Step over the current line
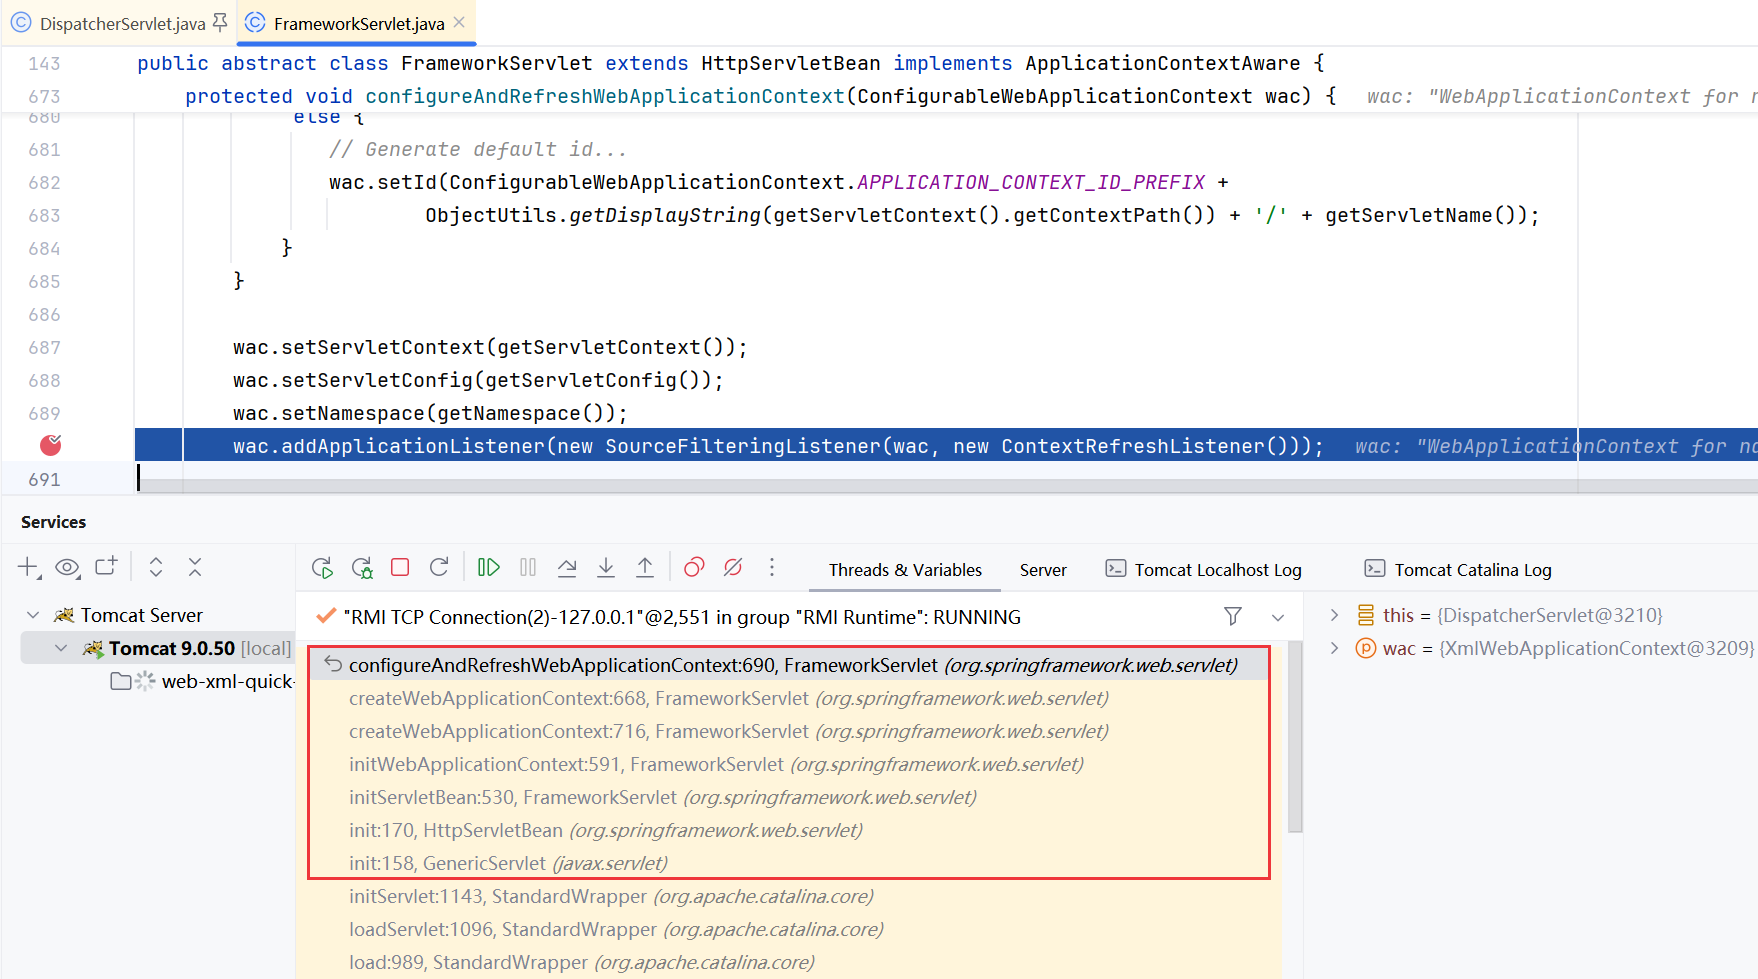This screenshot has height=979, width=1758. [567, 567]
